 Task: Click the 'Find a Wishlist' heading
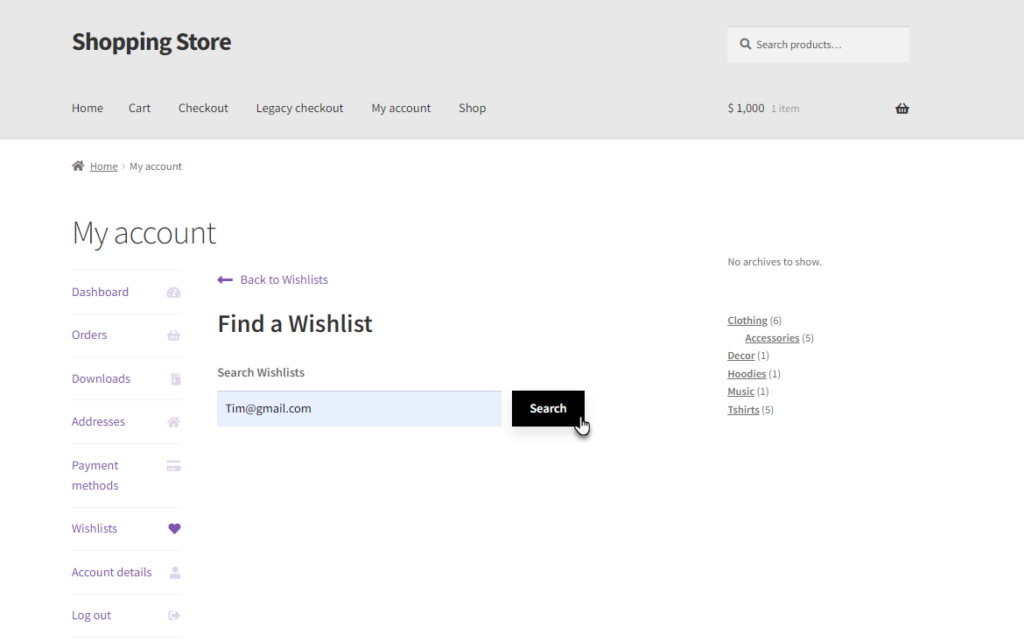click(295, 323)
